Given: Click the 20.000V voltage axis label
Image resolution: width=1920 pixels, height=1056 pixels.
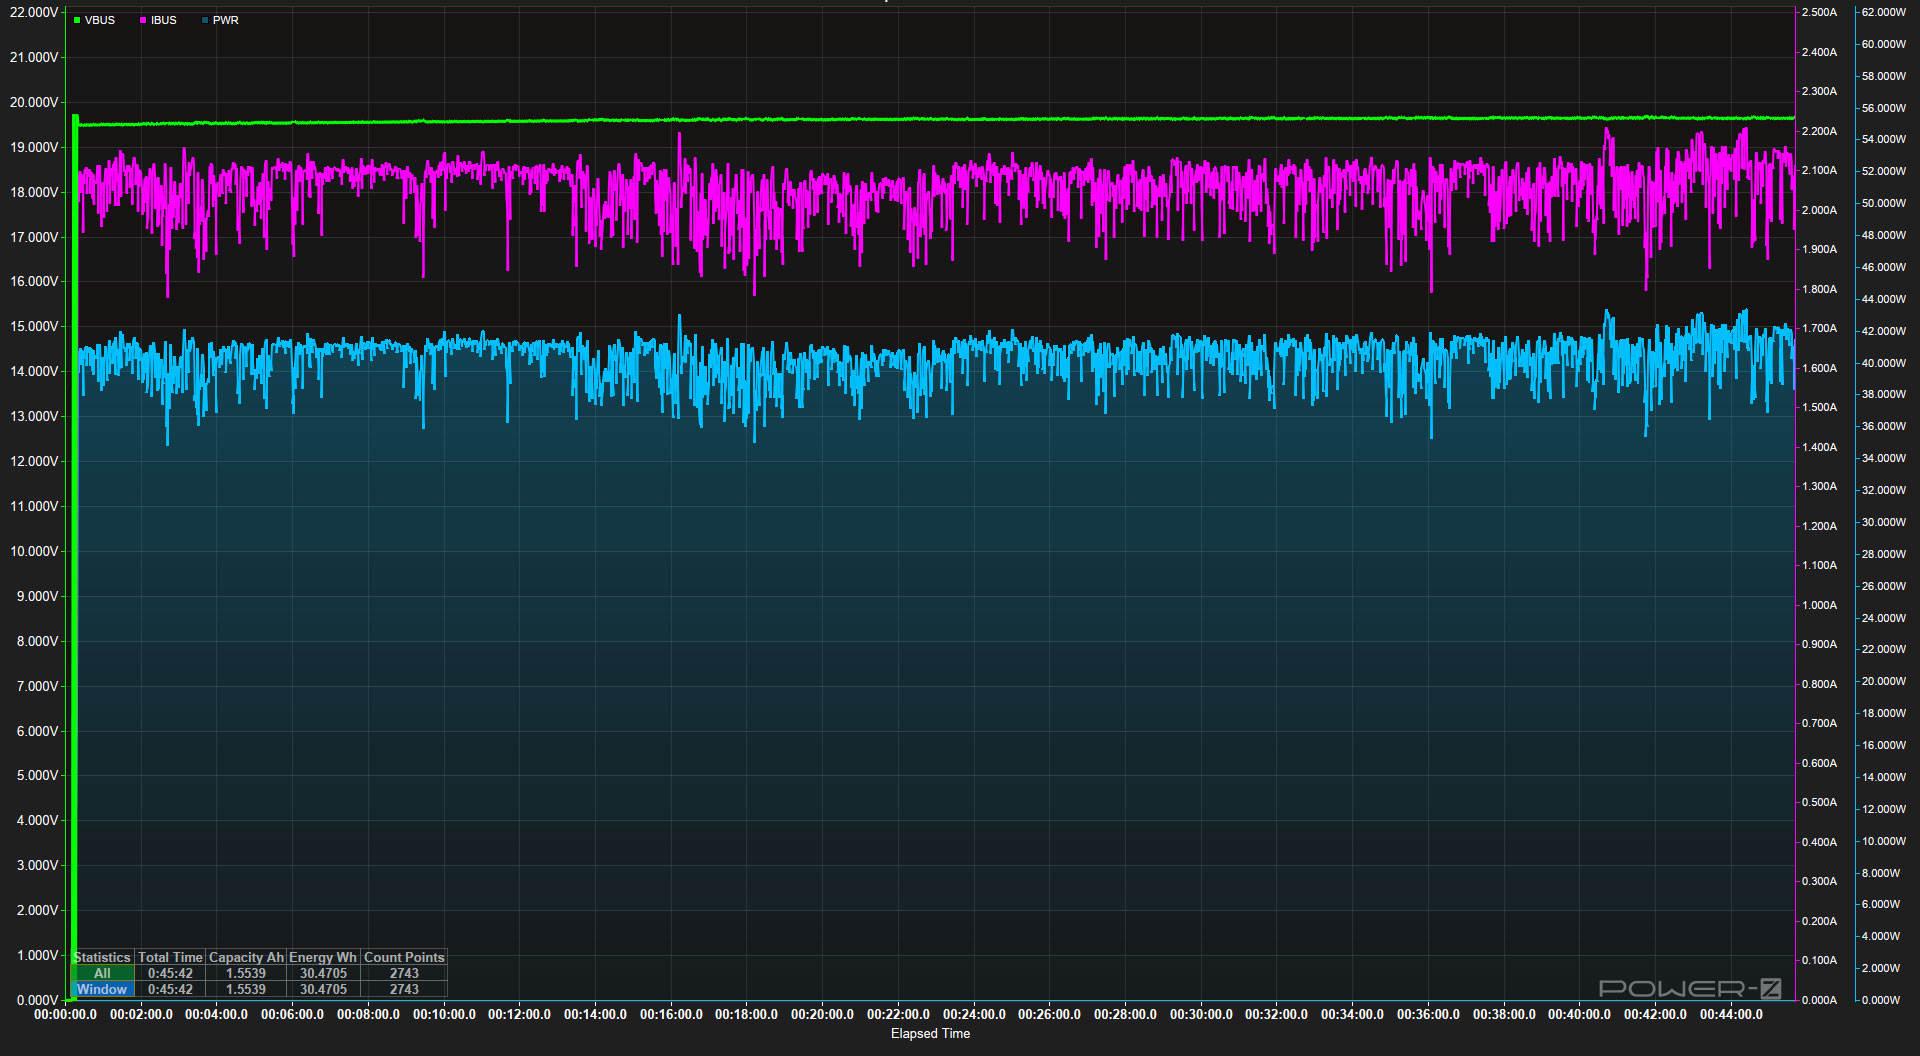Looking at the screenshot, I should 34,102.
